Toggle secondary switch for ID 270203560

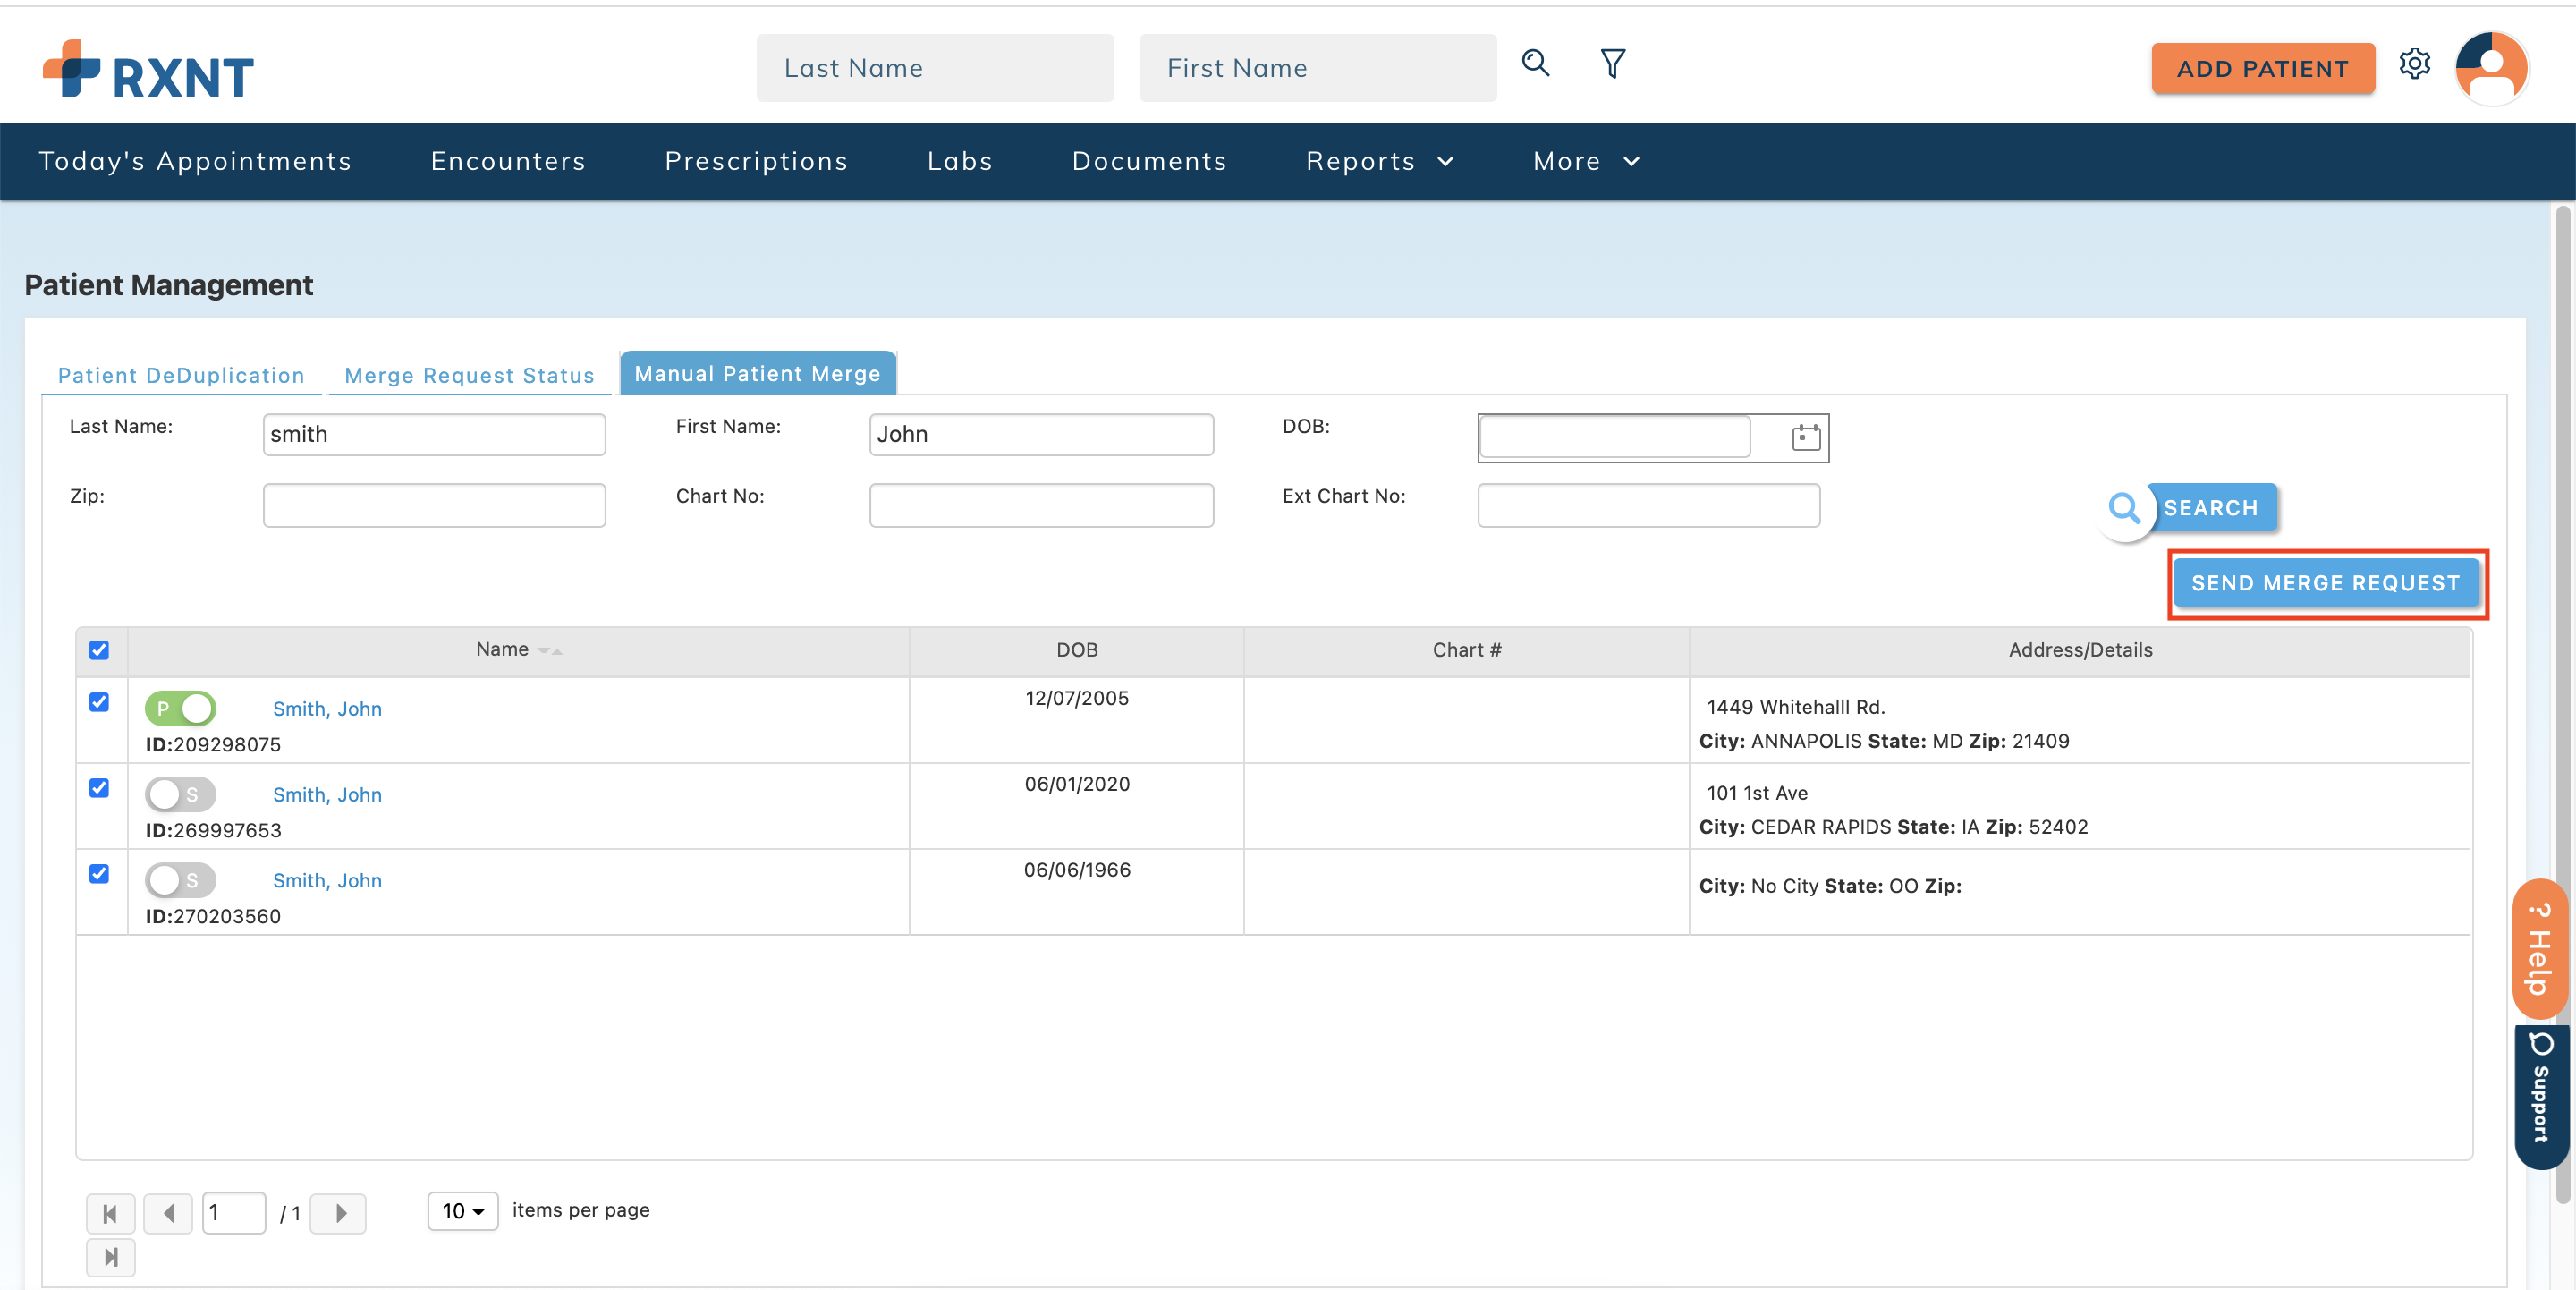click(180, 880)
